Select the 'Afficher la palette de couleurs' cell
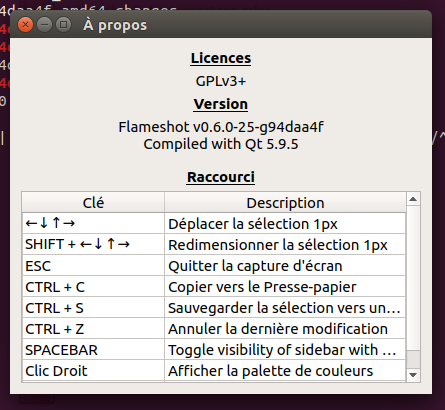This screenshot has height=410, width=445. pyautogui.click(x=285, y=371)
